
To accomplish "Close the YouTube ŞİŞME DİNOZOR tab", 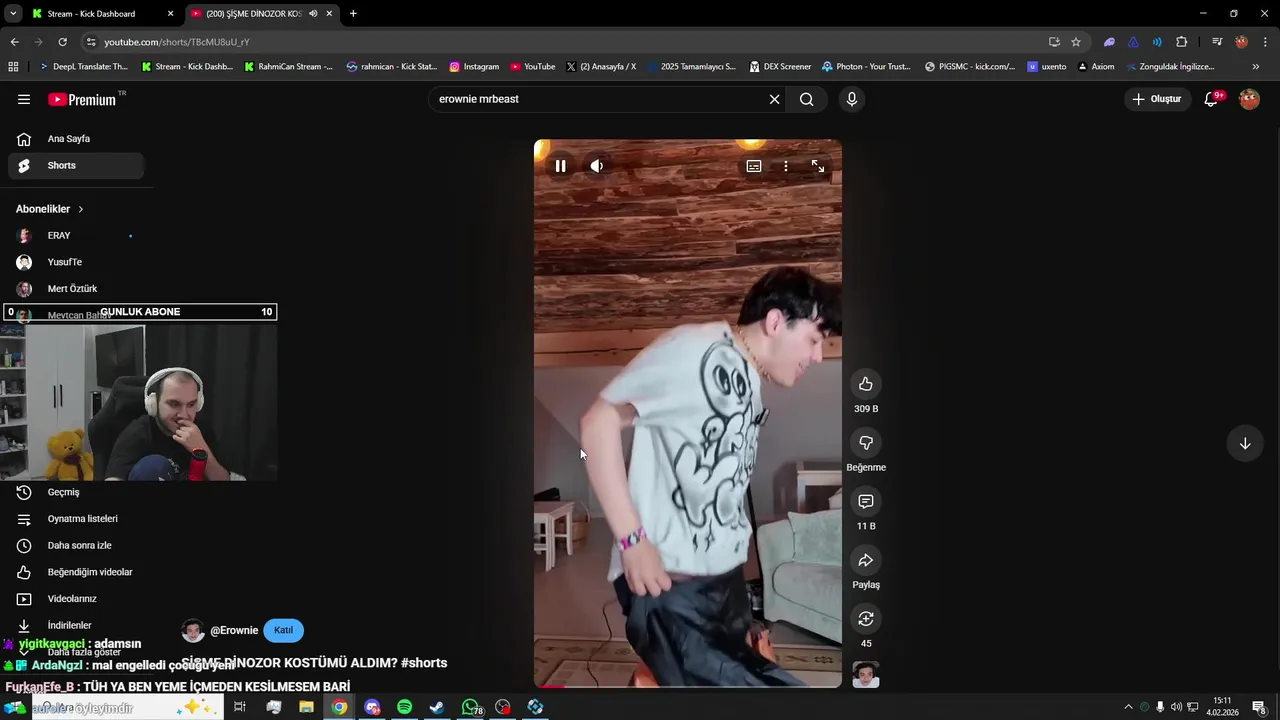I will 329,14.
